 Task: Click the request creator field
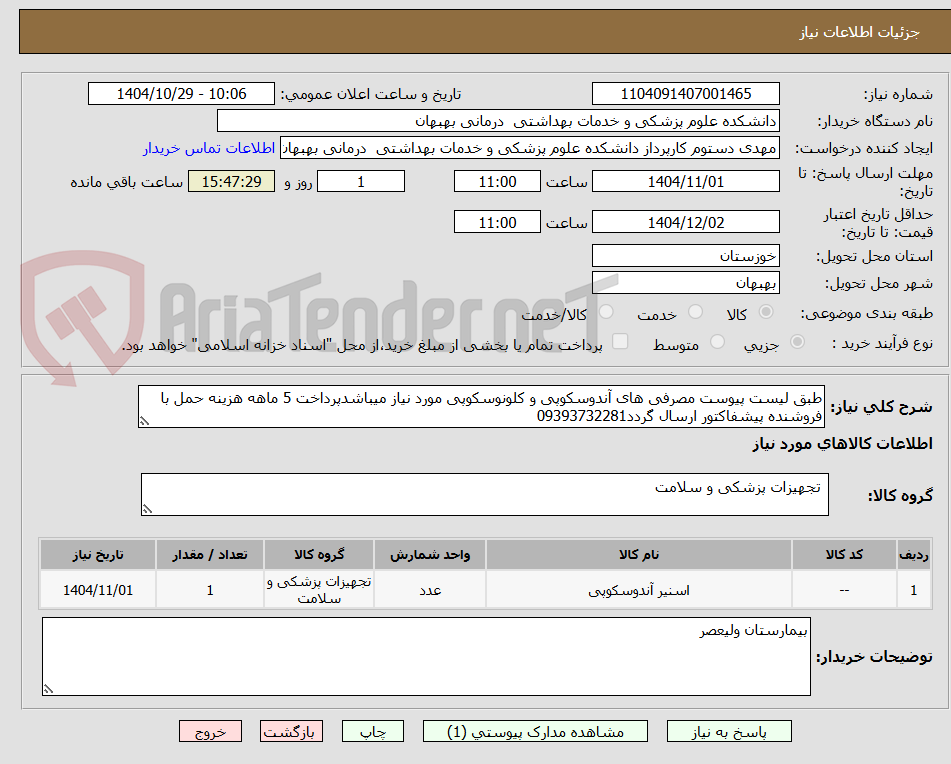529,149
